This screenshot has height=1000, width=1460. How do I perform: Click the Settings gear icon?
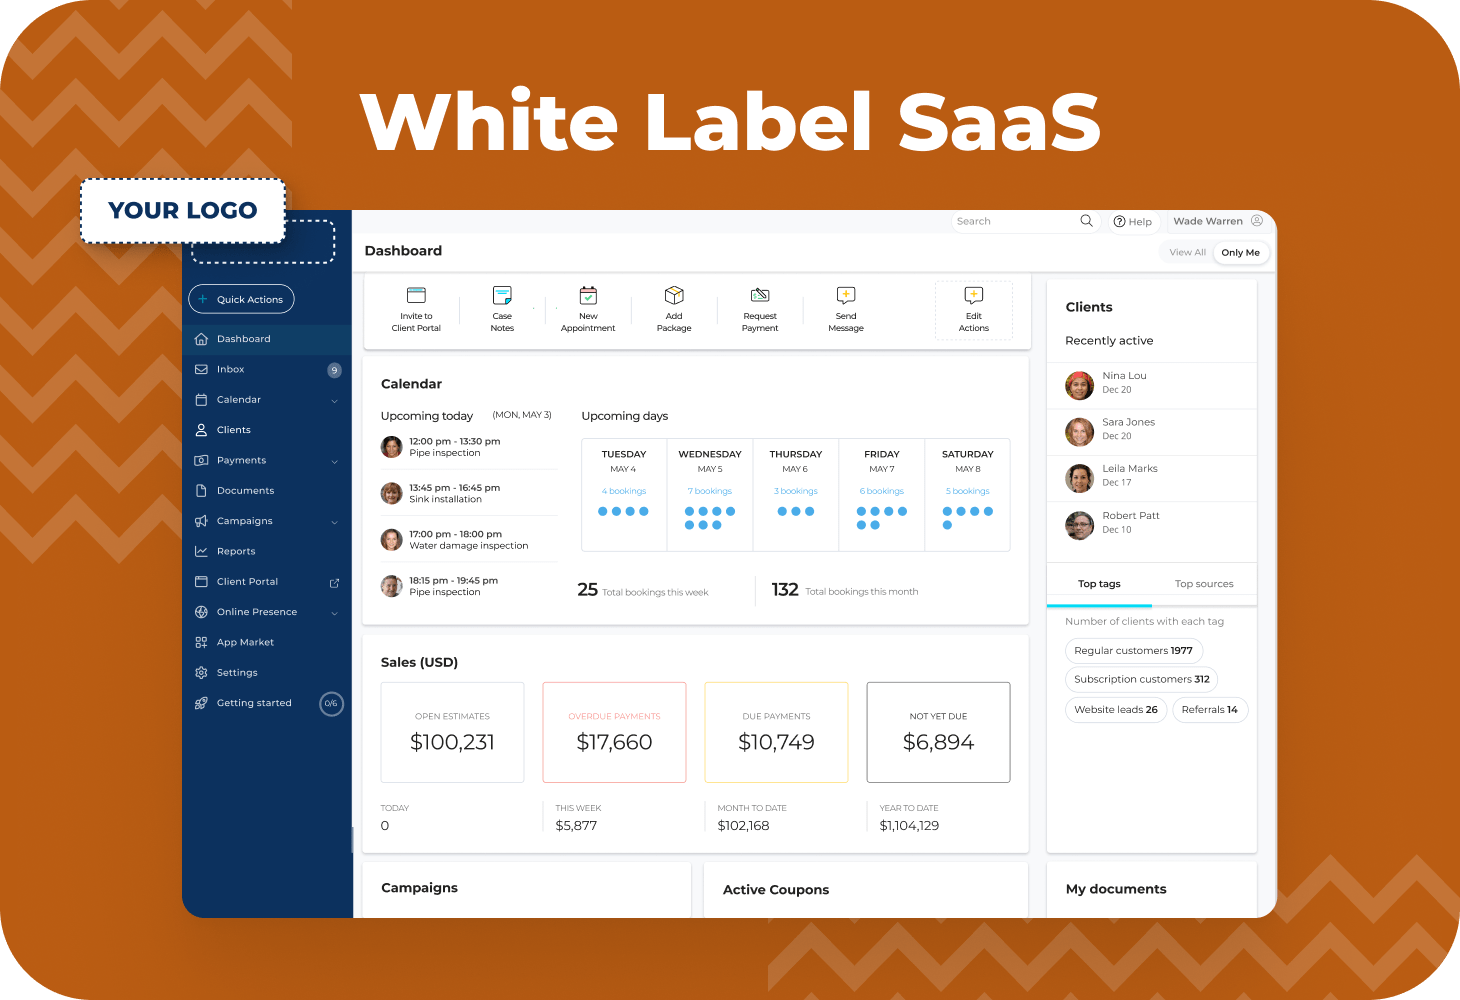(x=201, y=673)
